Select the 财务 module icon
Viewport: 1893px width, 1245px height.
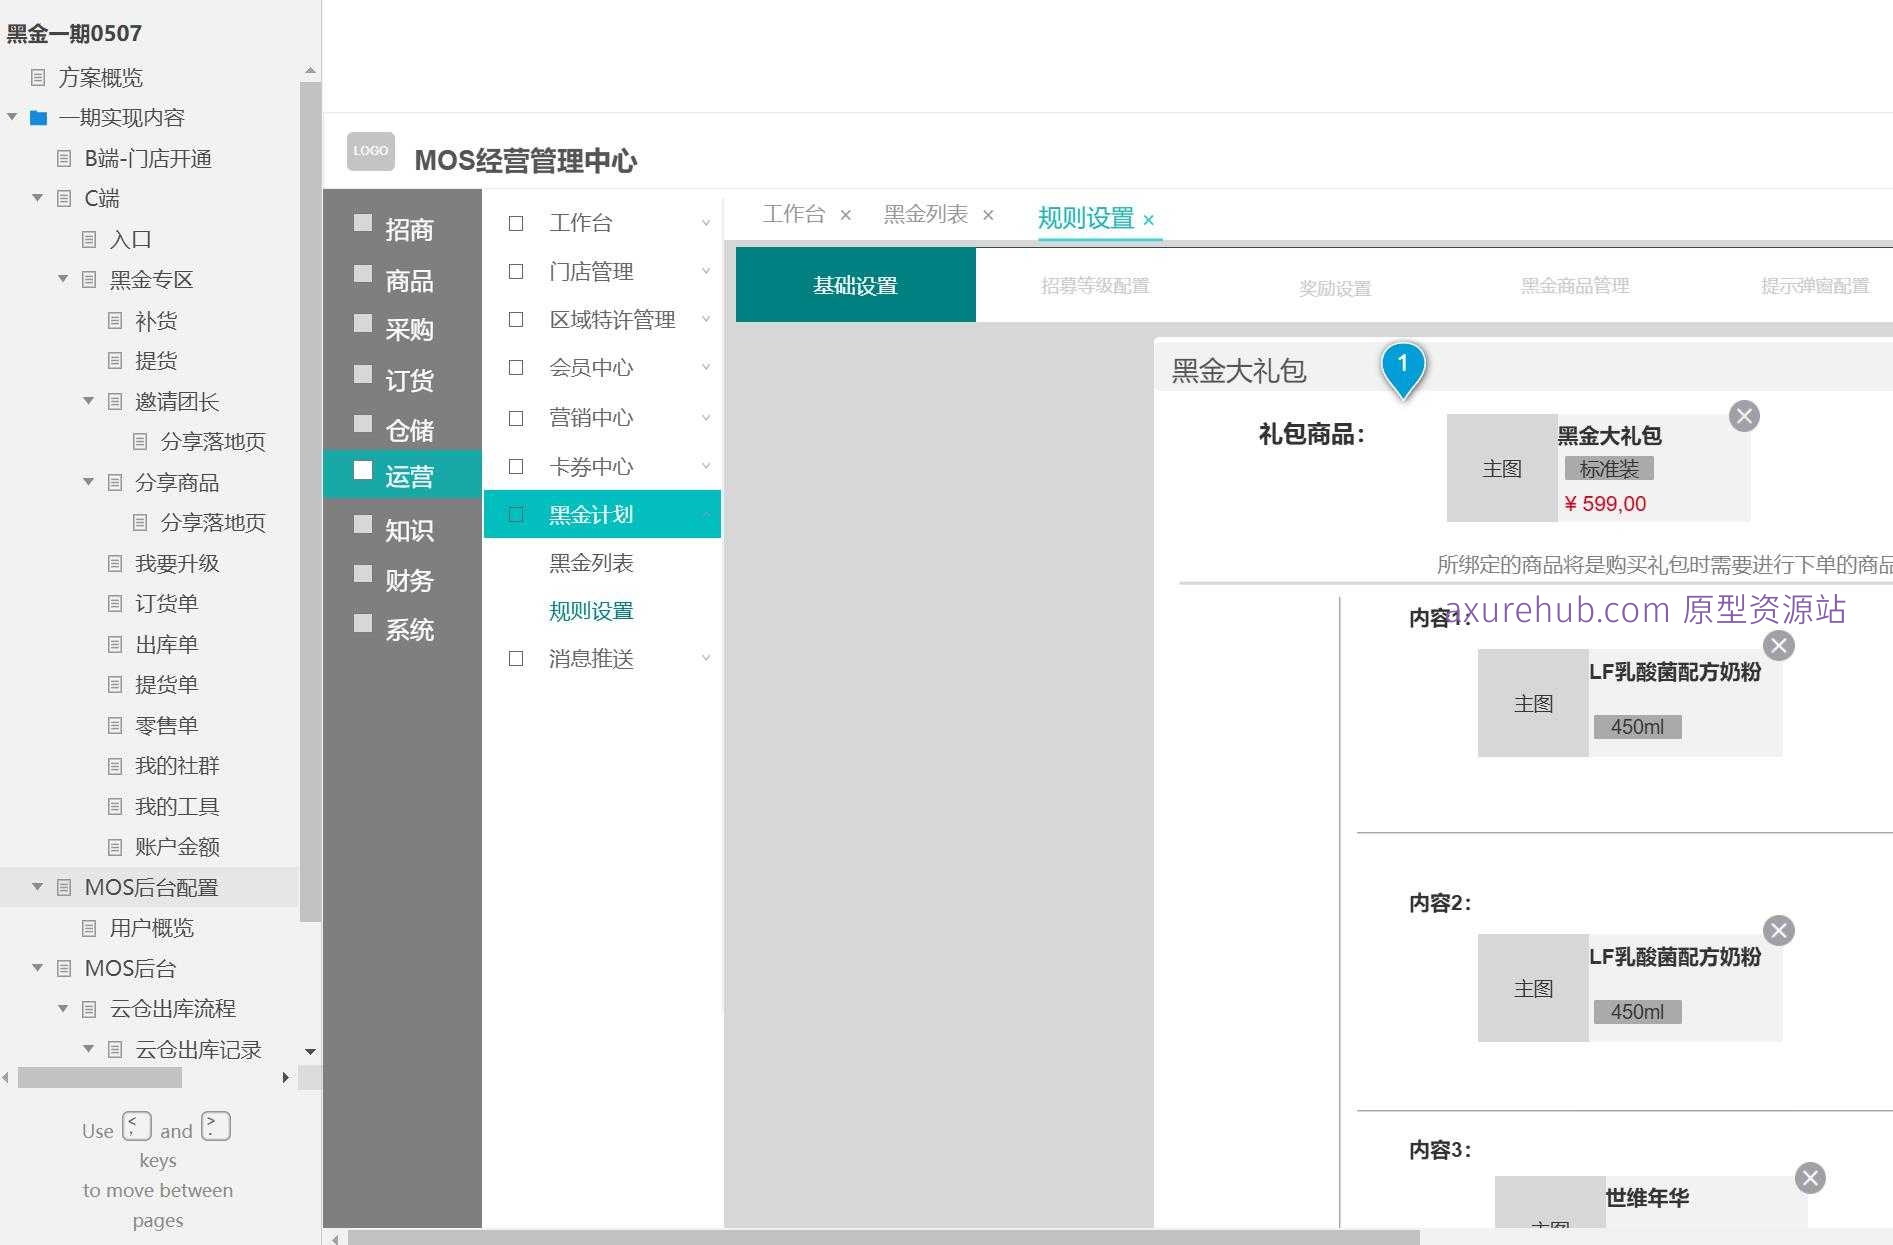[364, 573]
